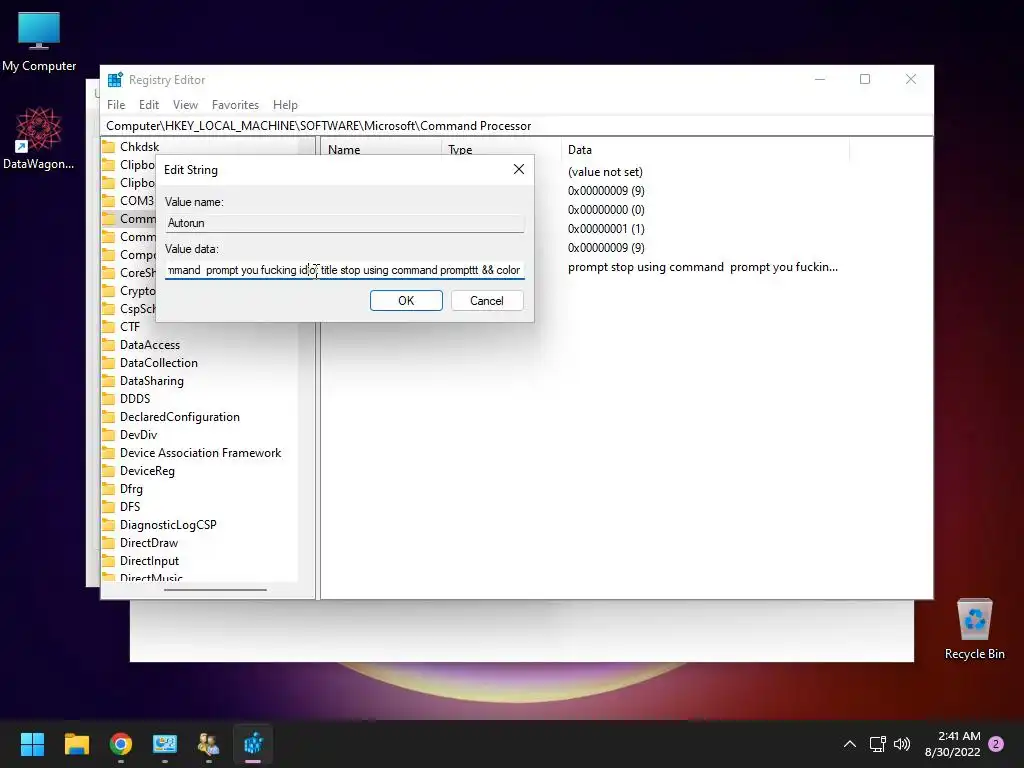Screen dimensions: 1024x768
Task: Select the DevDiv registry key
Action: click(138, 434)
